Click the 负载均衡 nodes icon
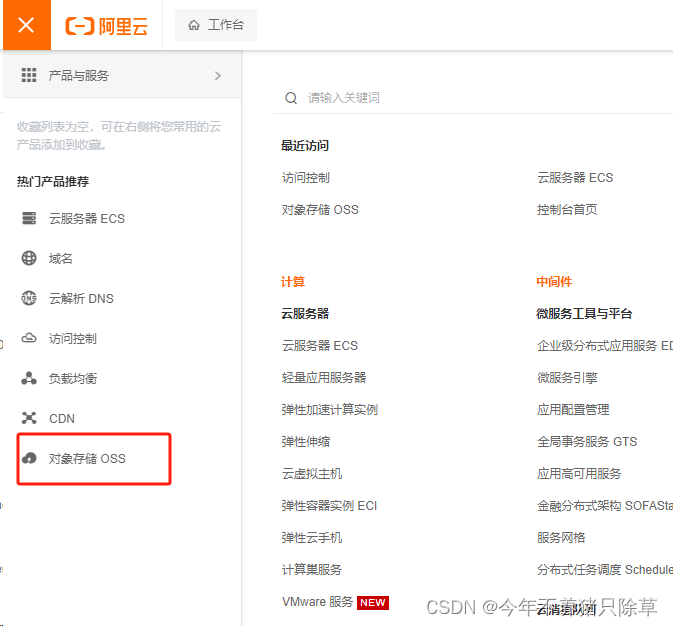The image size is (673, 626). (x=29, y=378)
